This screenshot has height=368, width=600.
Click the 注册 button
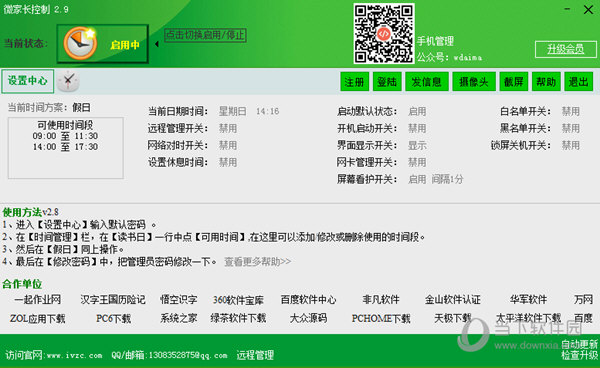(x=354, y=81)
